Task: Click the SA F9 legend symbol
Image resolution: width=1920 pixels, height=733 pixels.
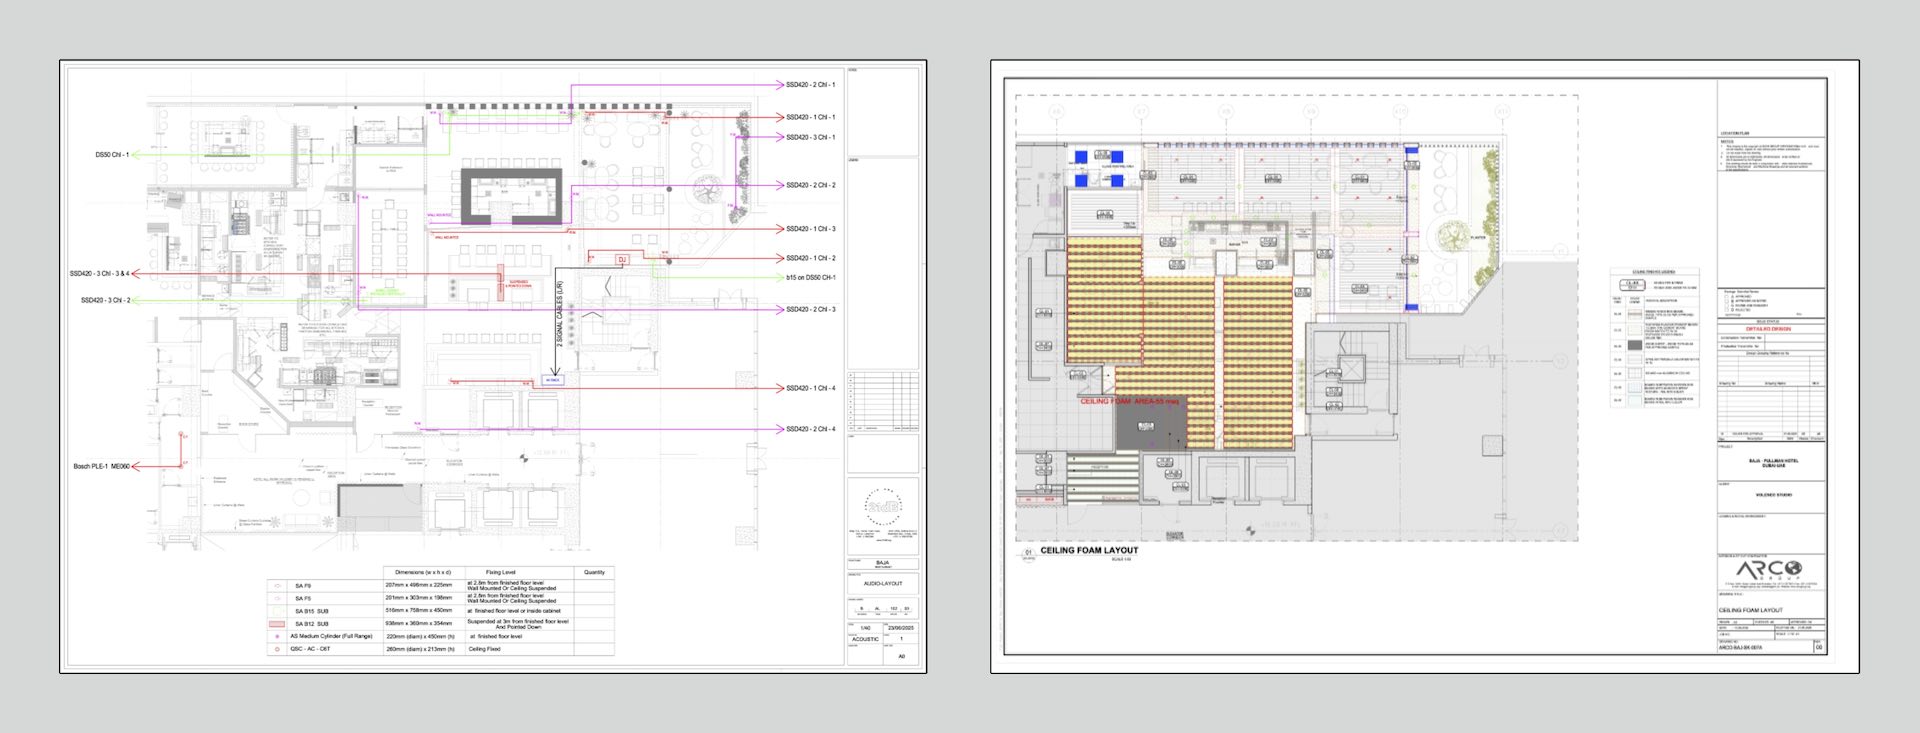Action: point(278,585)
